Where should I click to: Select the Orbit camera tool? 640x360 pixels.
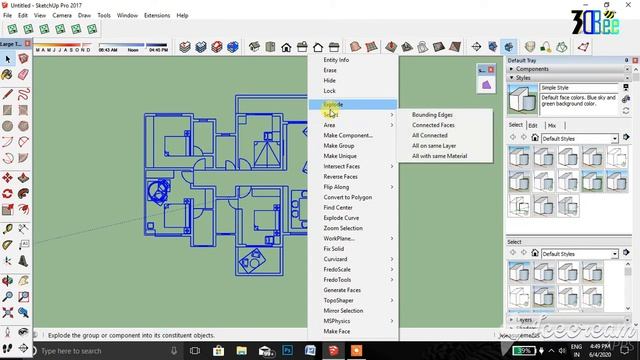(7, 280)
